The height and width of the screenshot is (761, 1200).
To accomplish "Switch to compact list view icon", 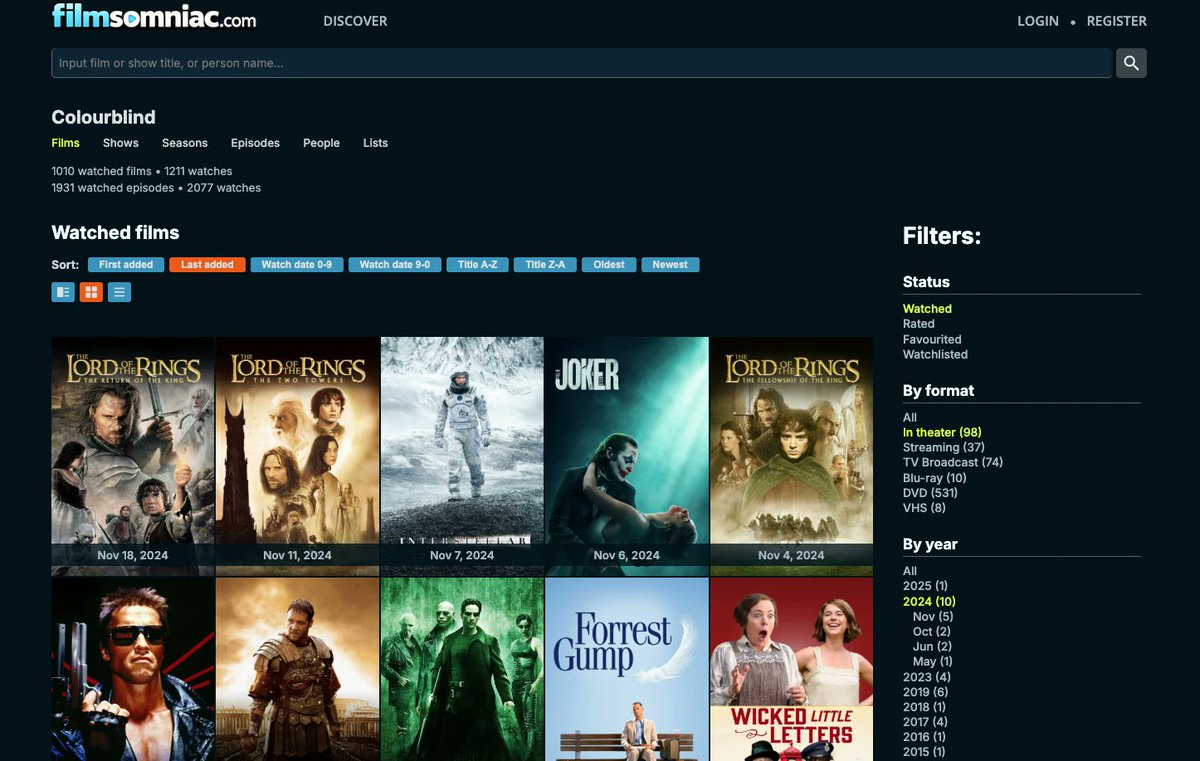I will click(x=119, y=292).
